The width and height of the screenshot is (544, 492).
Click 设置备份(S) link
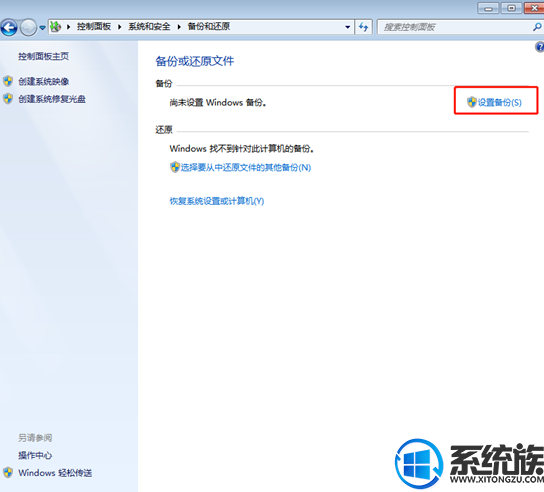tap(500, 102)
